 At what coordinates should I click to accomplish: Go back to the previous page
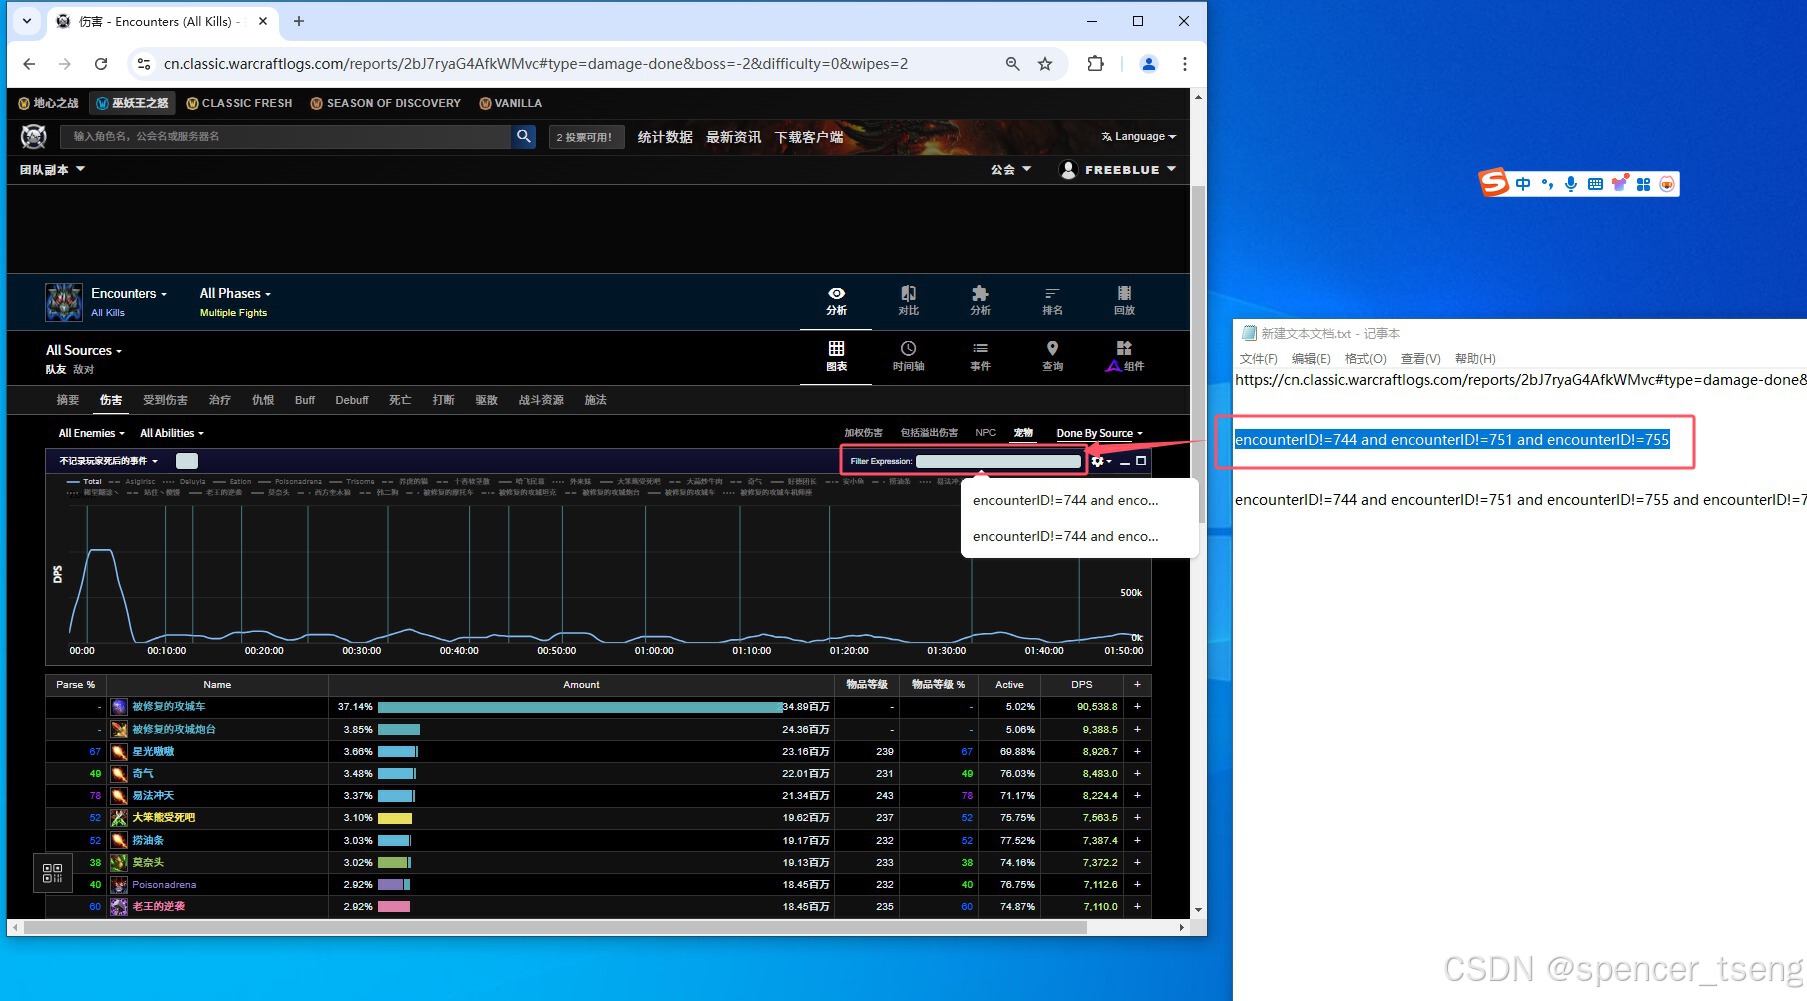click(x=29, y=64)
